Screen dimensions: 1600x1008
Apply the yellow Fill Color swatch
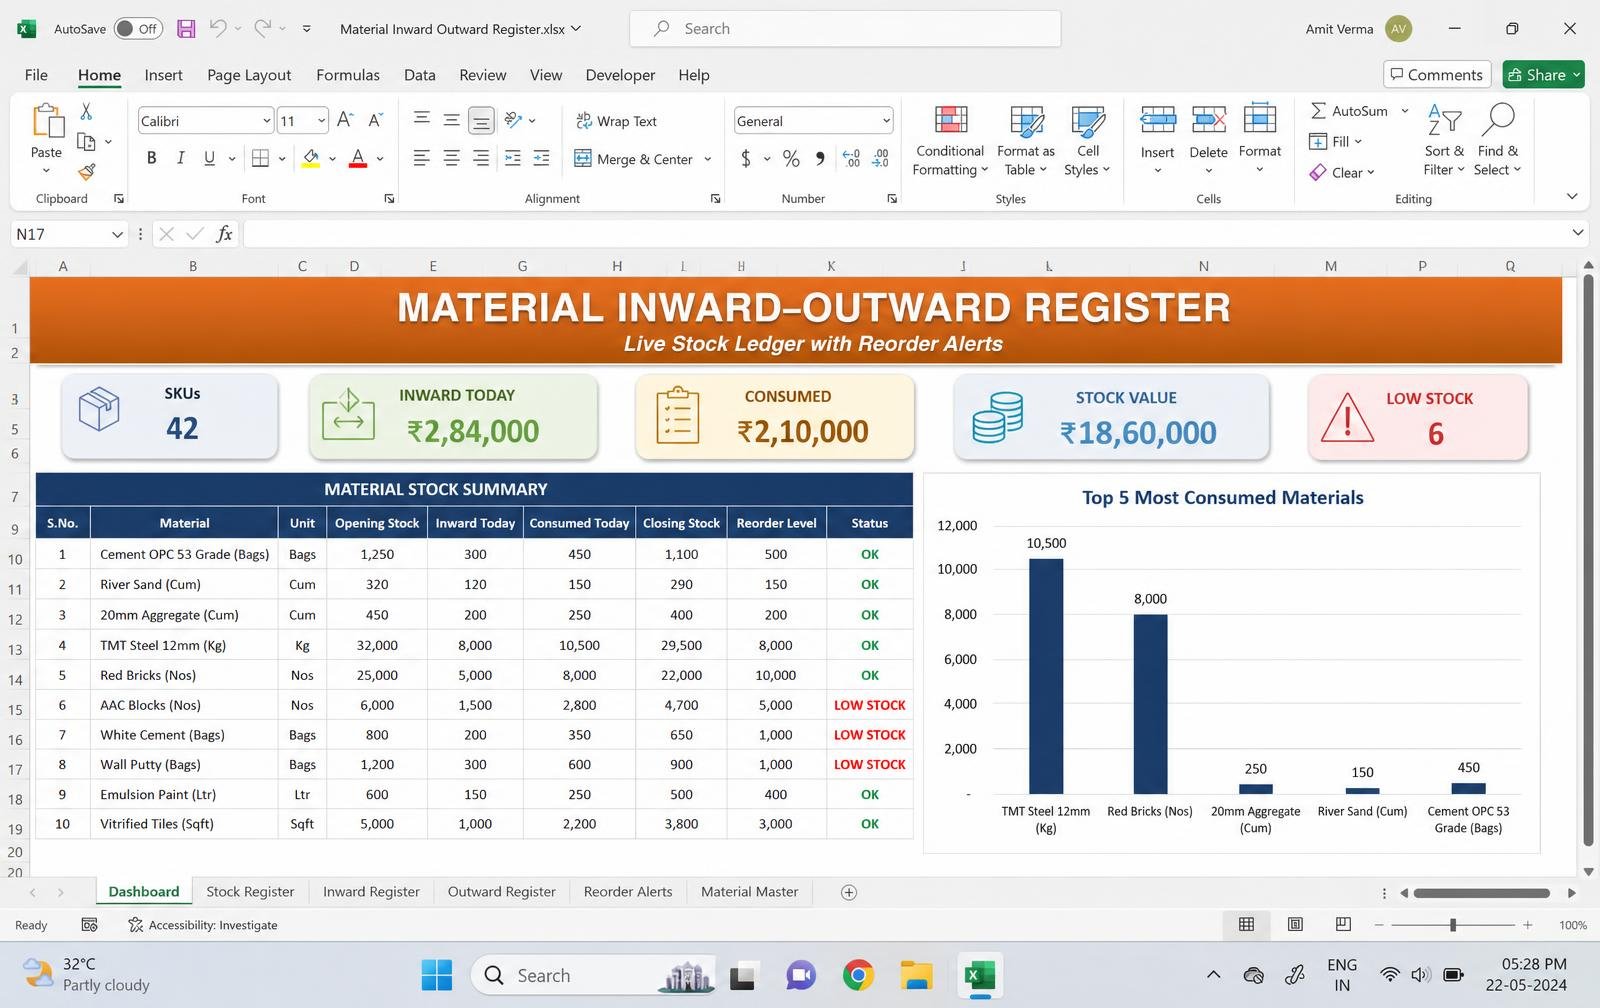[311, 158]
